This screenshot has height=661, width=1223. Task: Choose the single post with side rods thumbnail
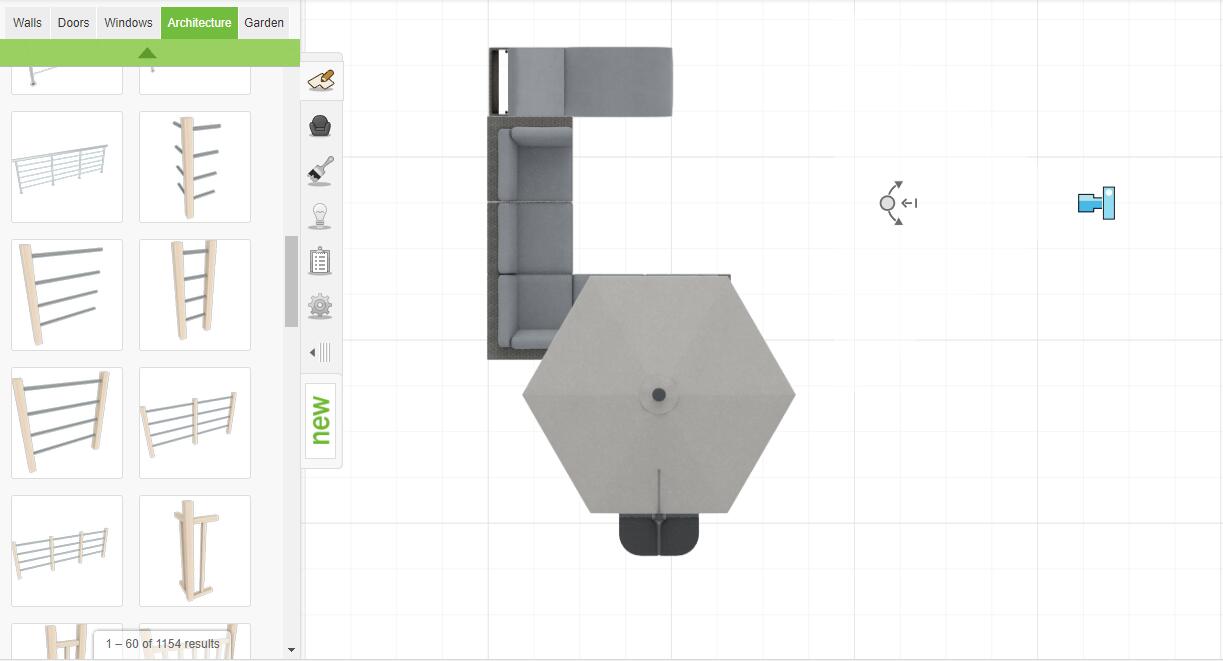click(195, 167)
